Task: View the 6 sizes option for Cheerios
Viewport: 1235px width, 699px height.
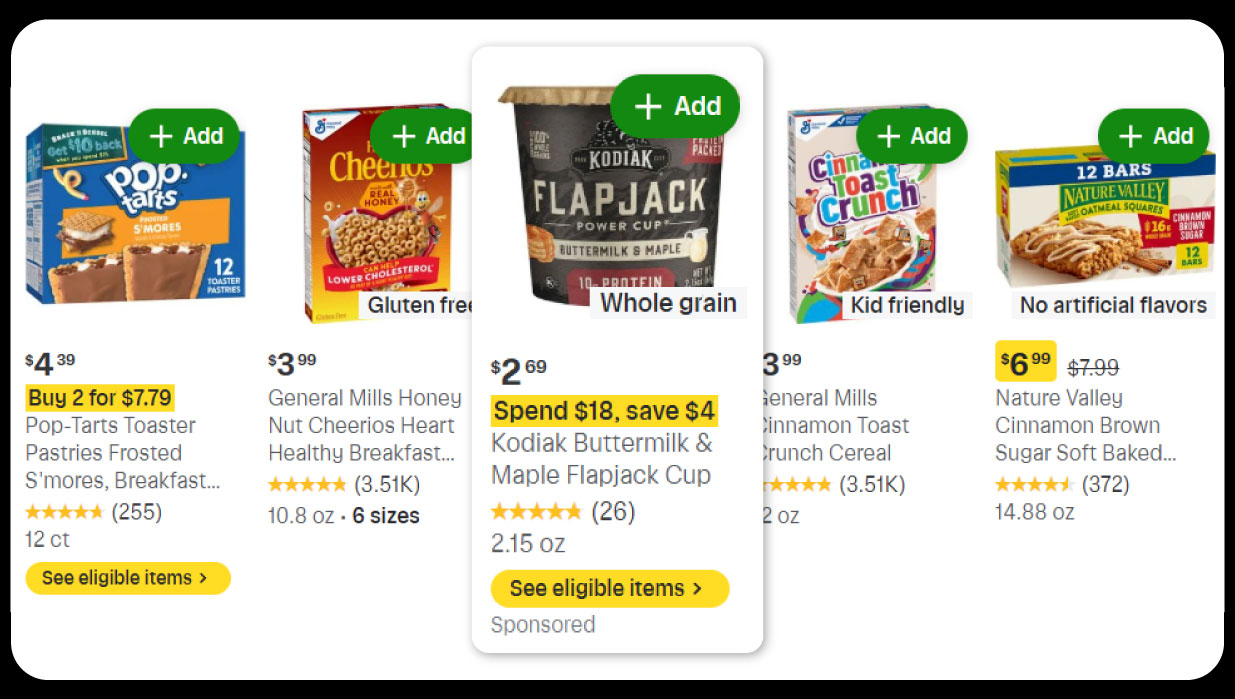Action: click(386, 516)
